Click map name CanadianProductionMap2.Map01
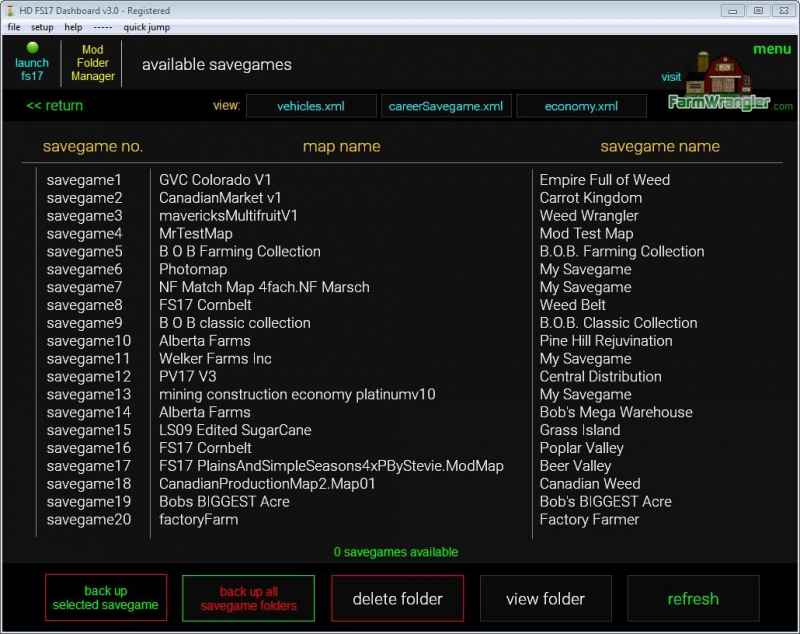 [x=267, y=484]
